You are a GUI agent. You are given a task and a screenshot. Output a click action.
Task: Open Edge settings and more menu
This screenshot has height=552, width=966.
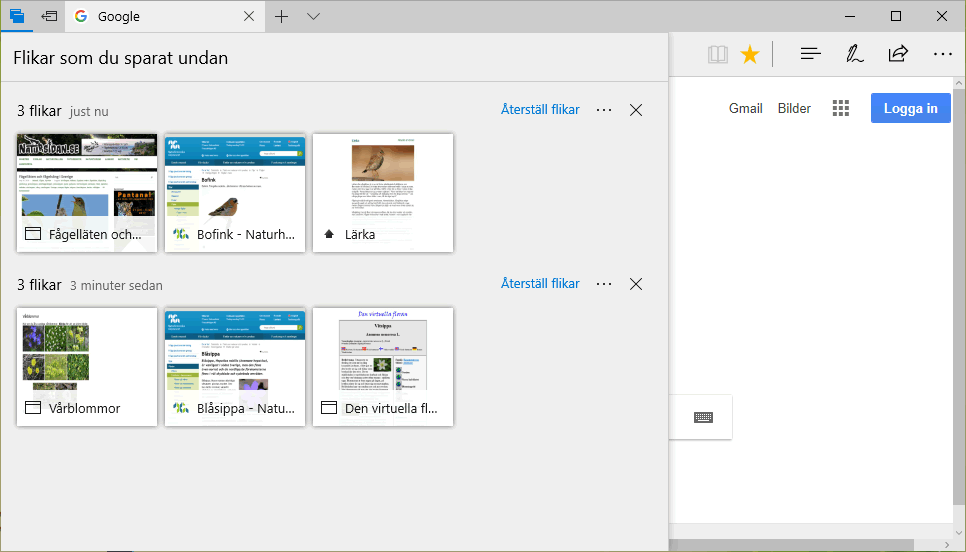(x=942, y=54)
